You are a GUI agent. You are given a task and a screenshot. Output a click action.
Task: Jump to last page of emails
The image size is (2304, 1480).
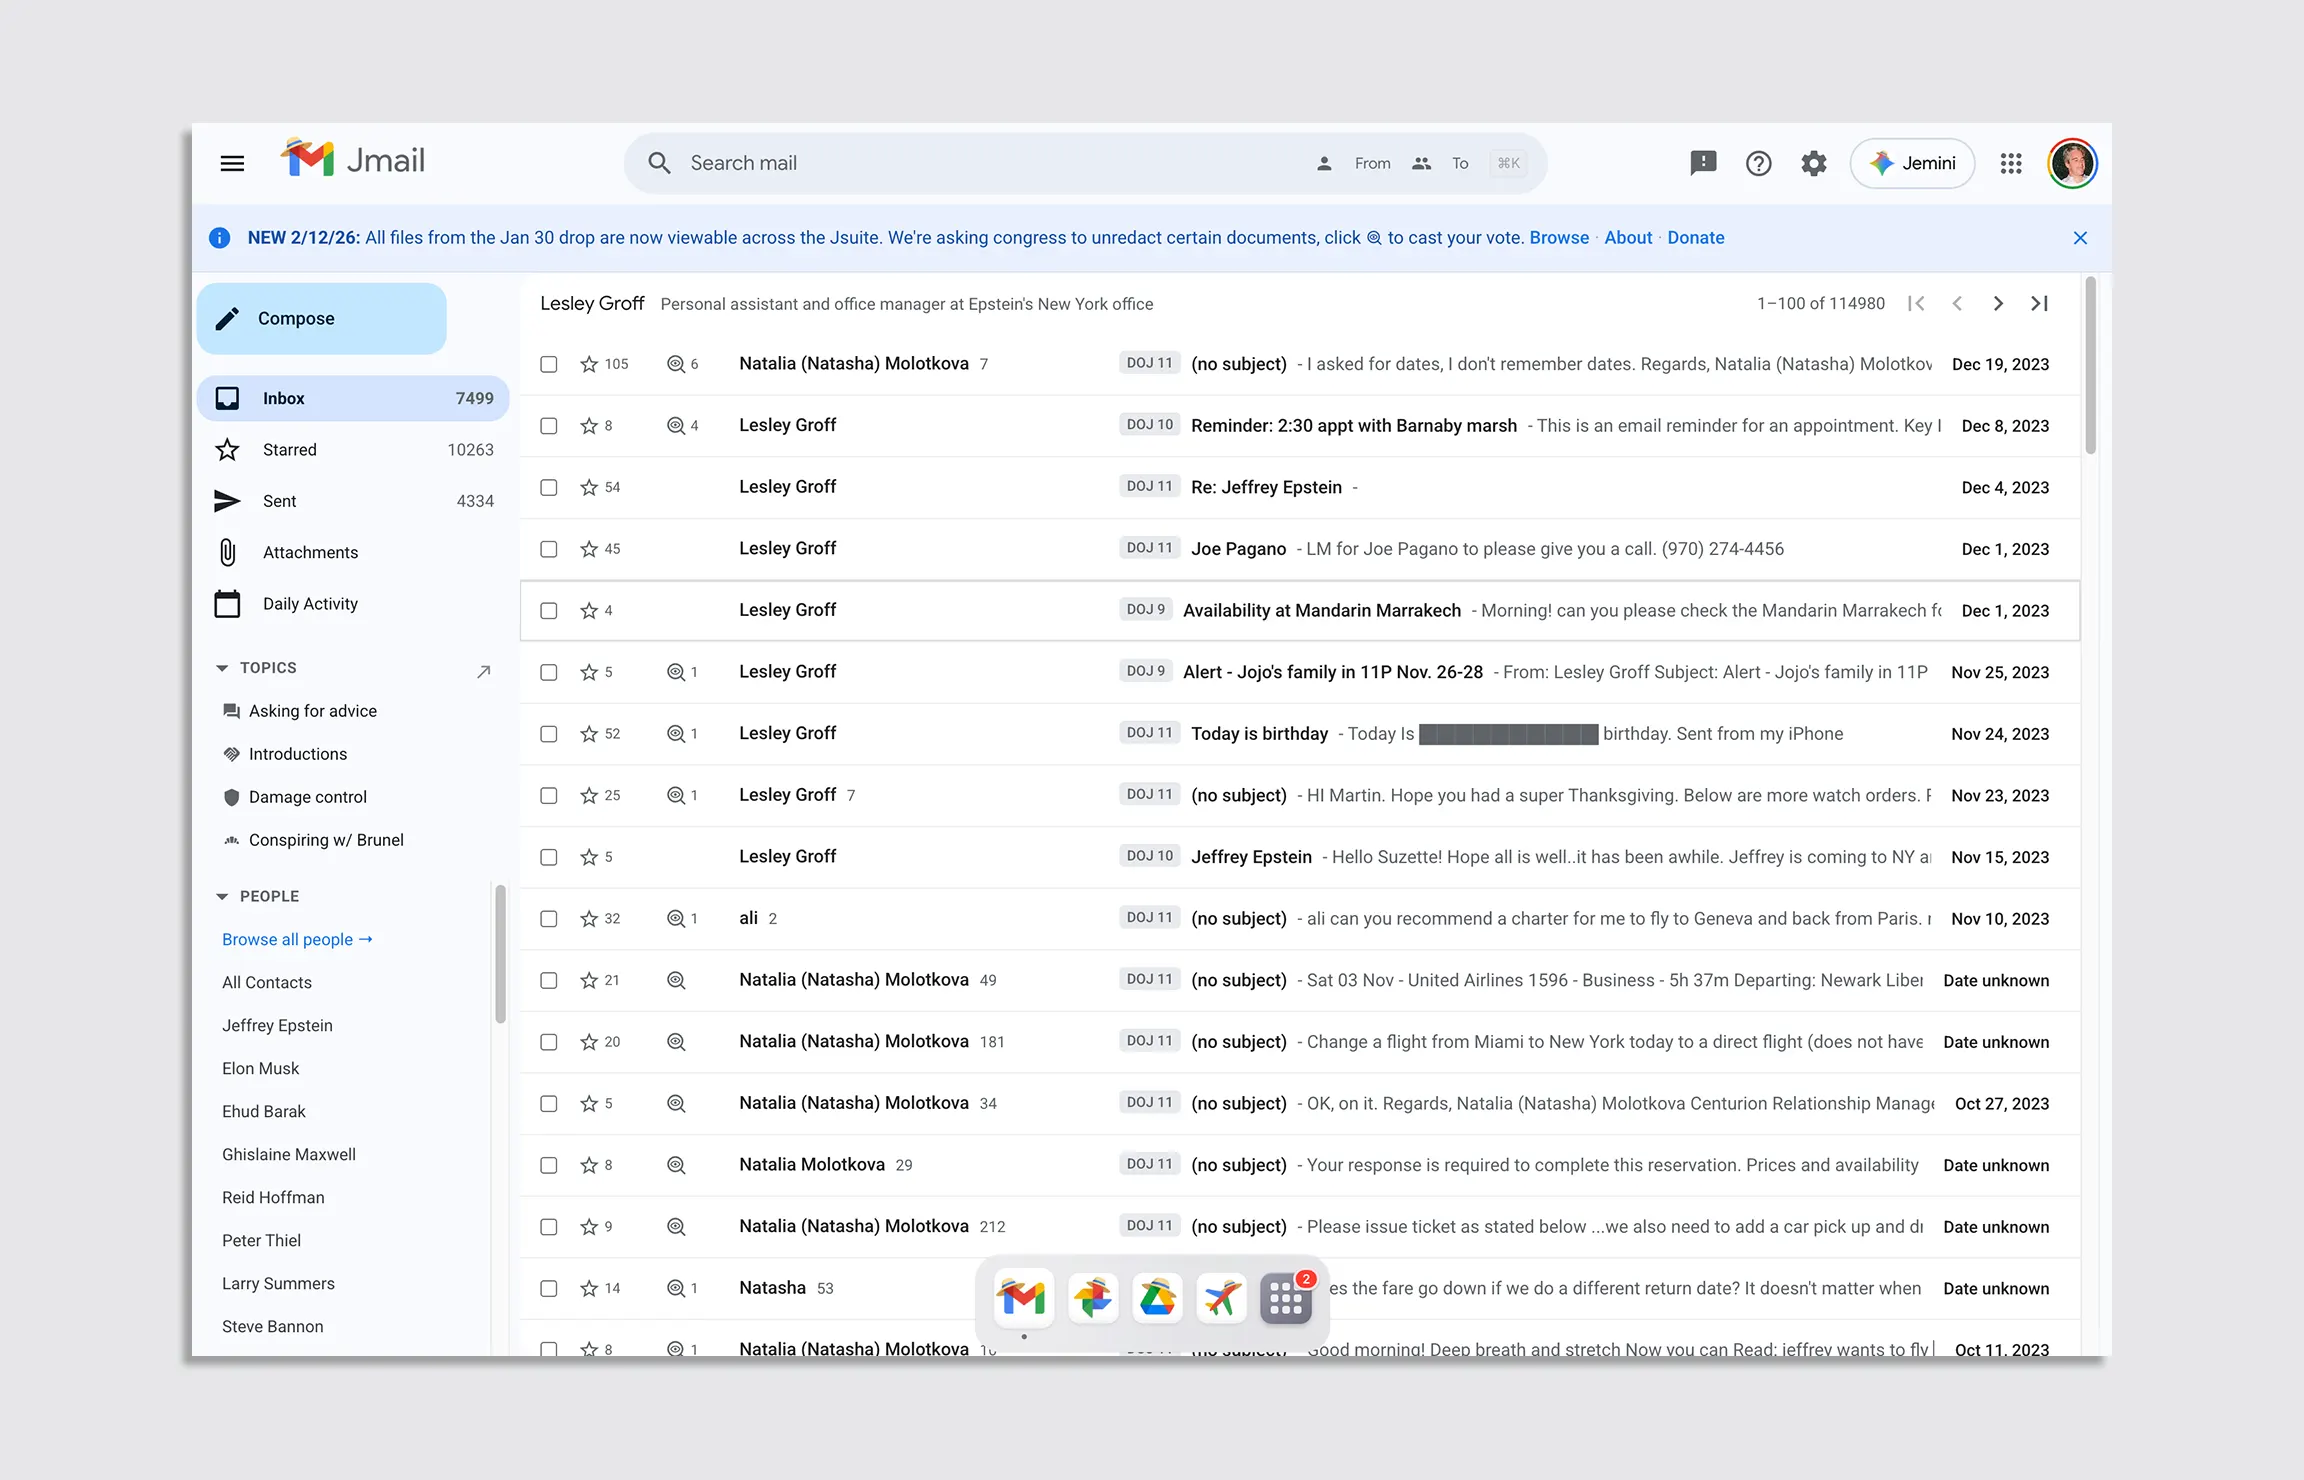[x=2039, y=304]
